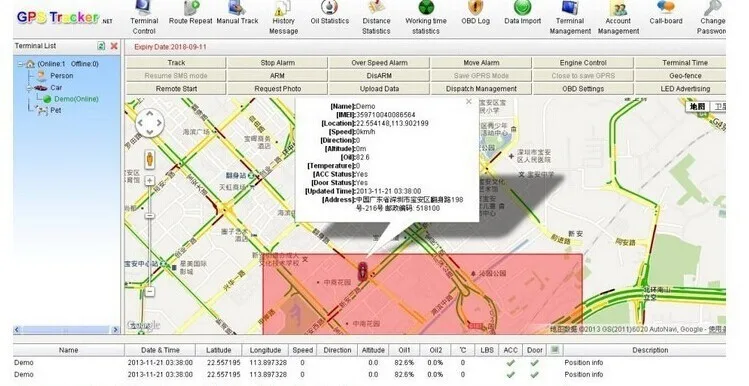Click the Longitude column header
Viewport: 749px width, 386px height.
pyautogui.click(x=266, y=350)
